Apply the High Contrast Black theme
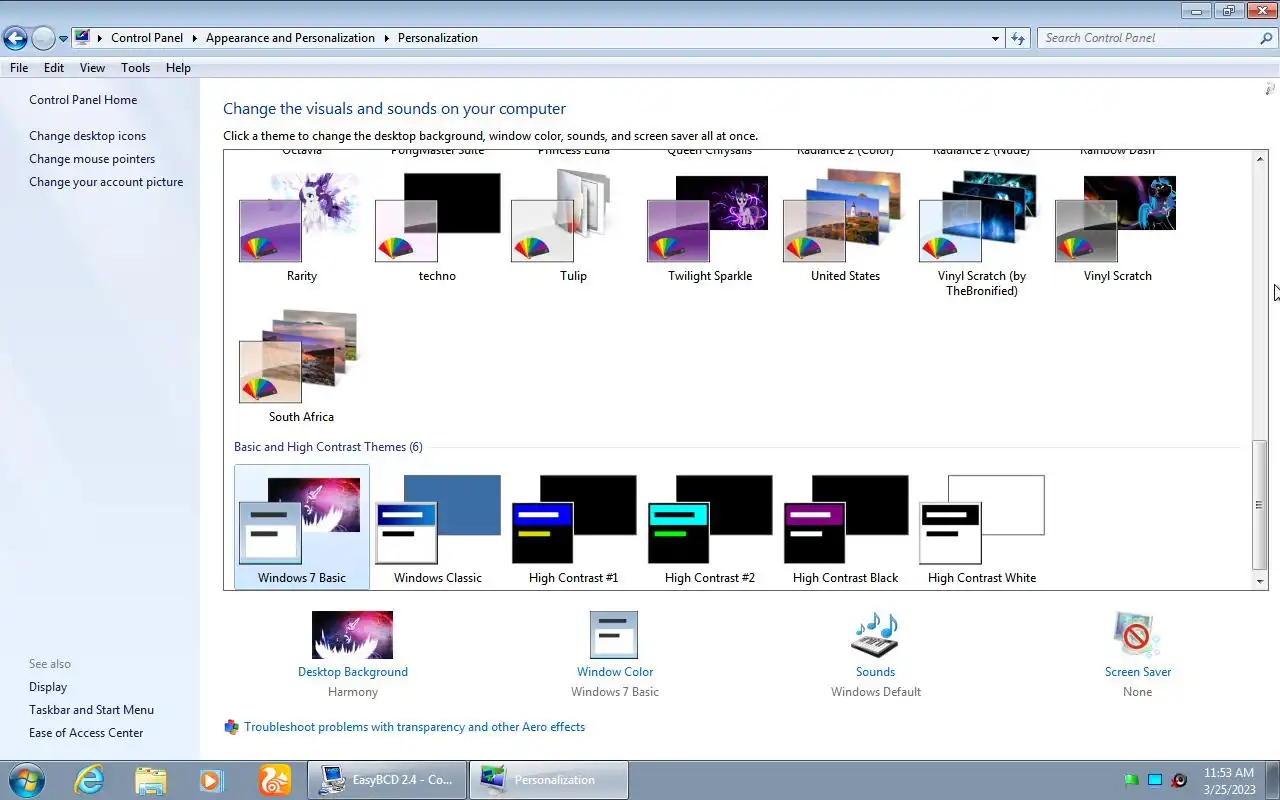 click(x=845, y=527)
